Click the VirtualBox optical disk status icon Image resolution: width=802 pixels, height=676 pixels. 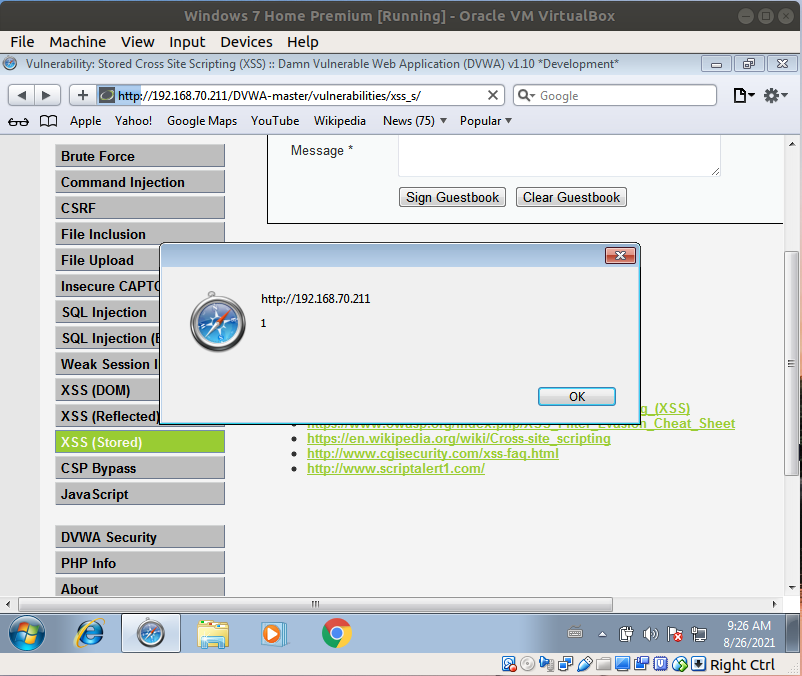[527, 664]
